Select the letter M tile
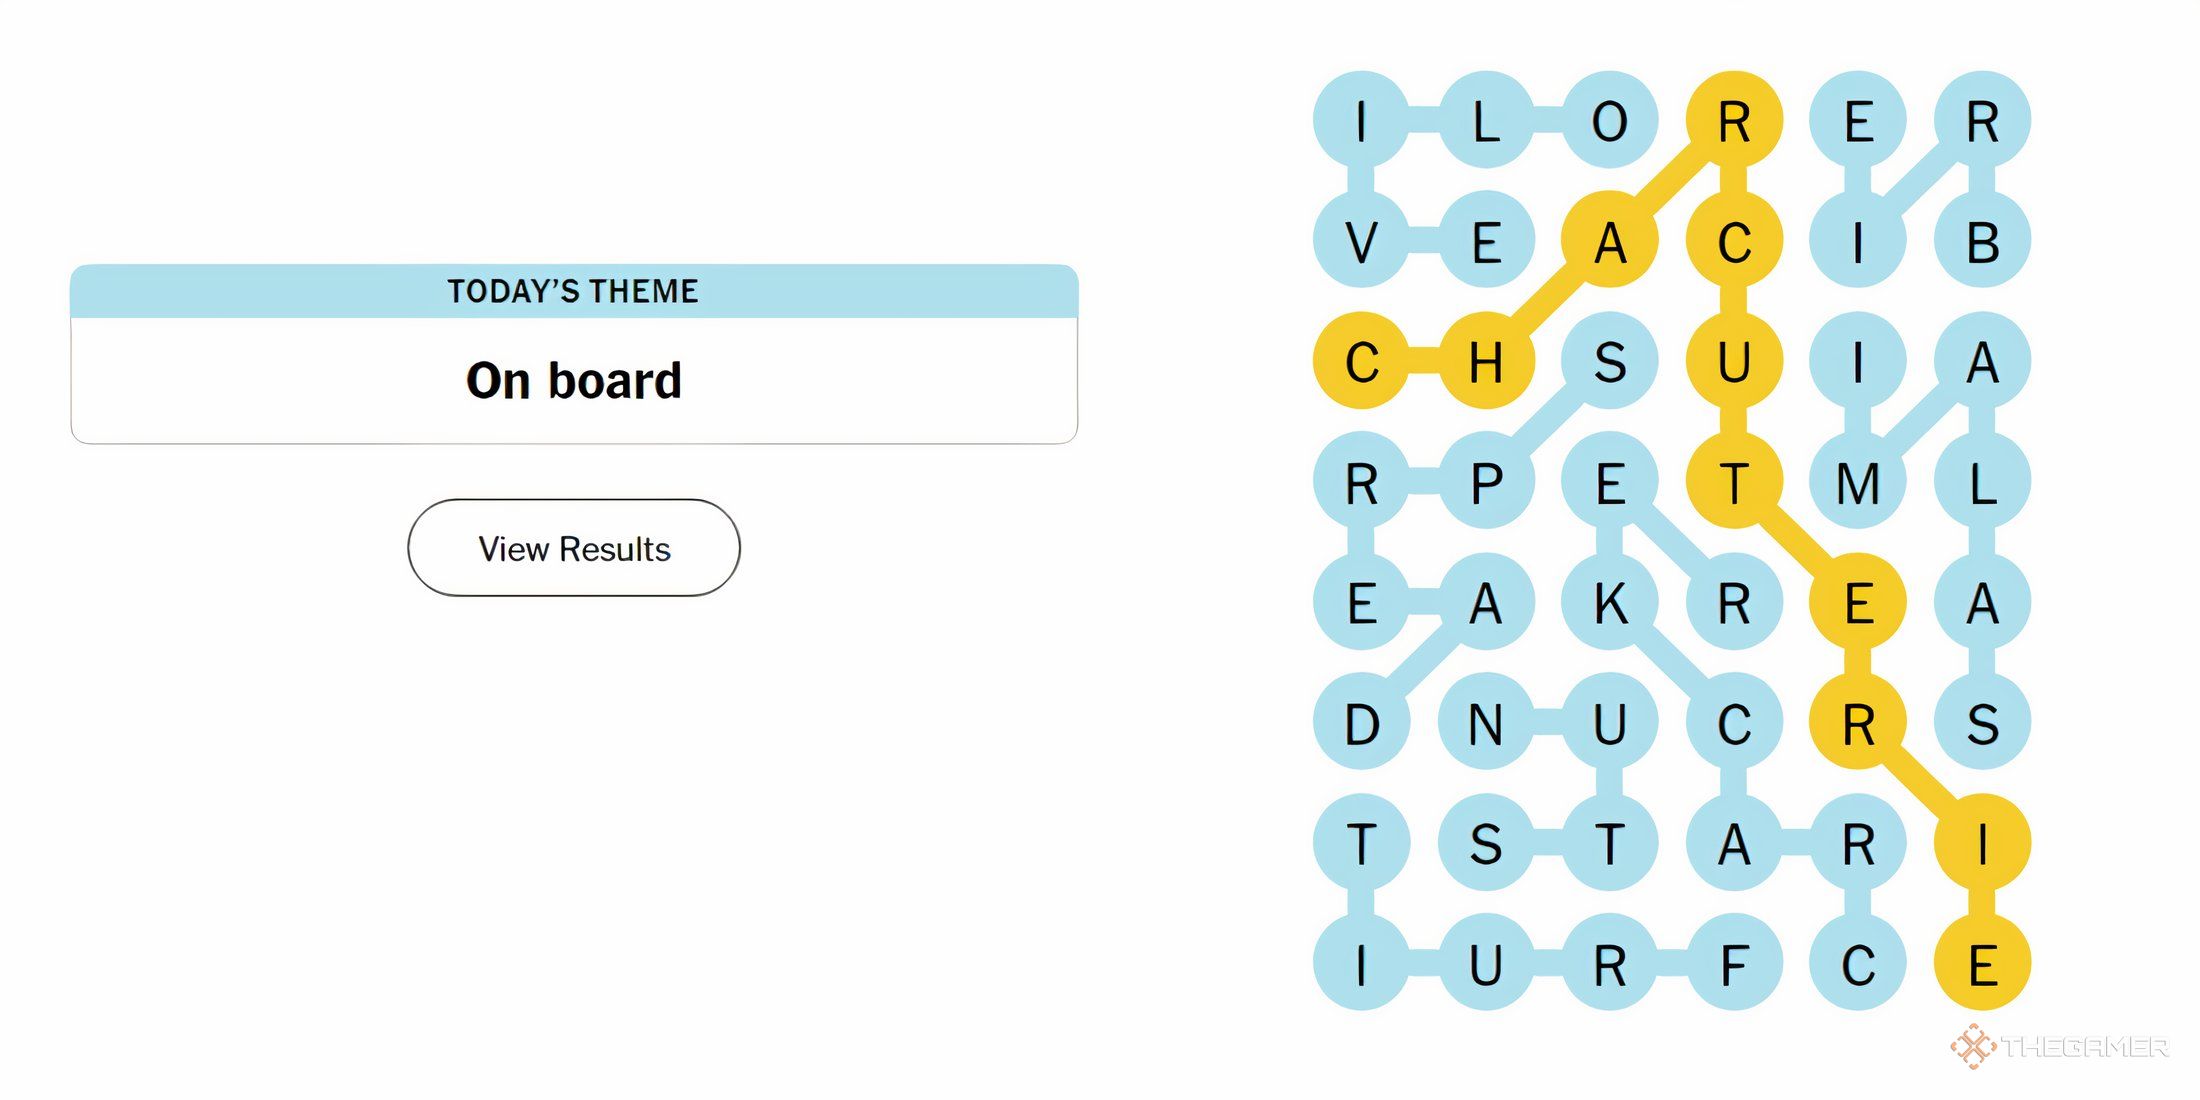2200x1100 pixels. (1858, 482)
